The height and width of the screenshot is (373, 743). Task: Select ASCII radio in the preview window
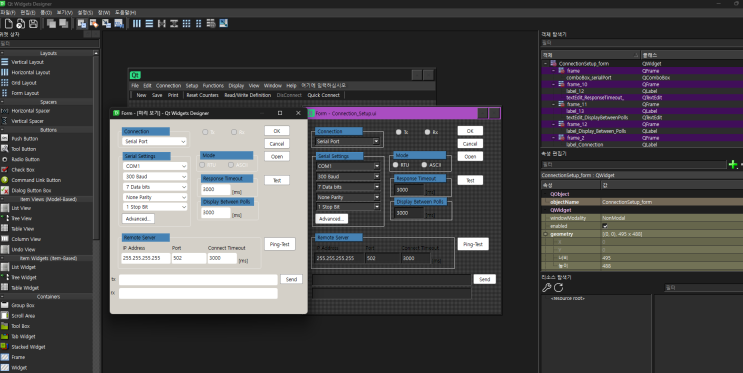tap(231, 165)
